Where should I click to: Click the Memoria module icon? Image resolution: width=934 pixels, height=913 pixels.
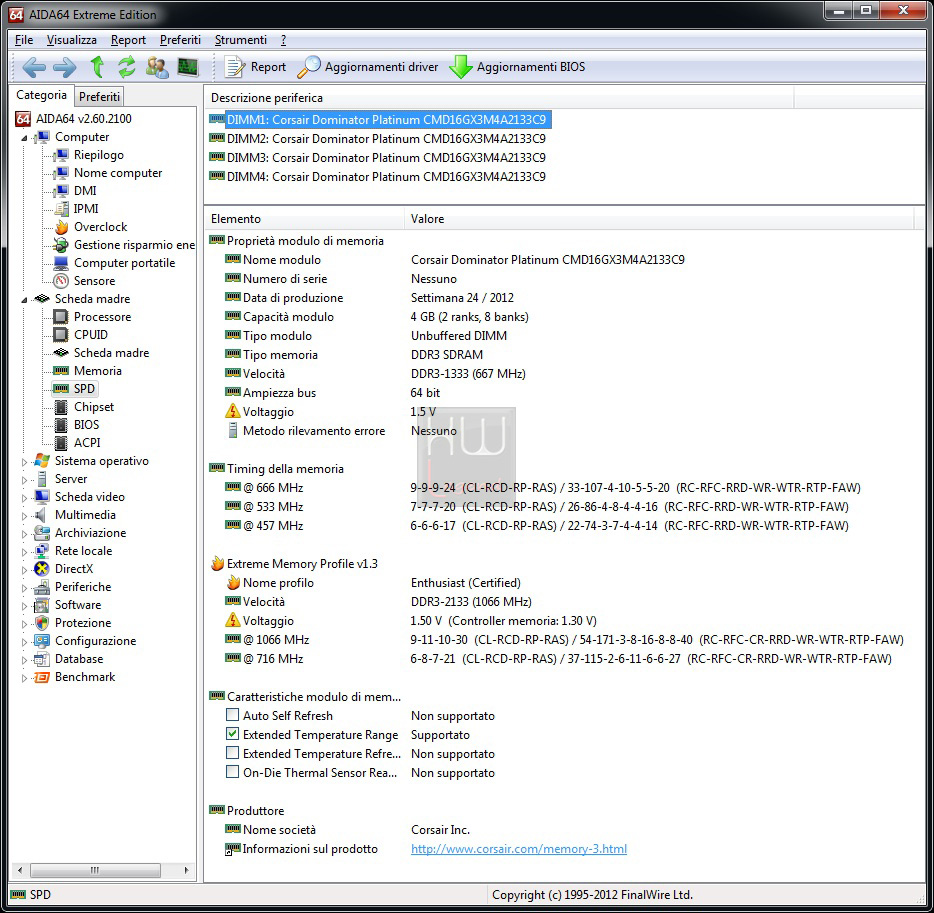click(61, 371)
